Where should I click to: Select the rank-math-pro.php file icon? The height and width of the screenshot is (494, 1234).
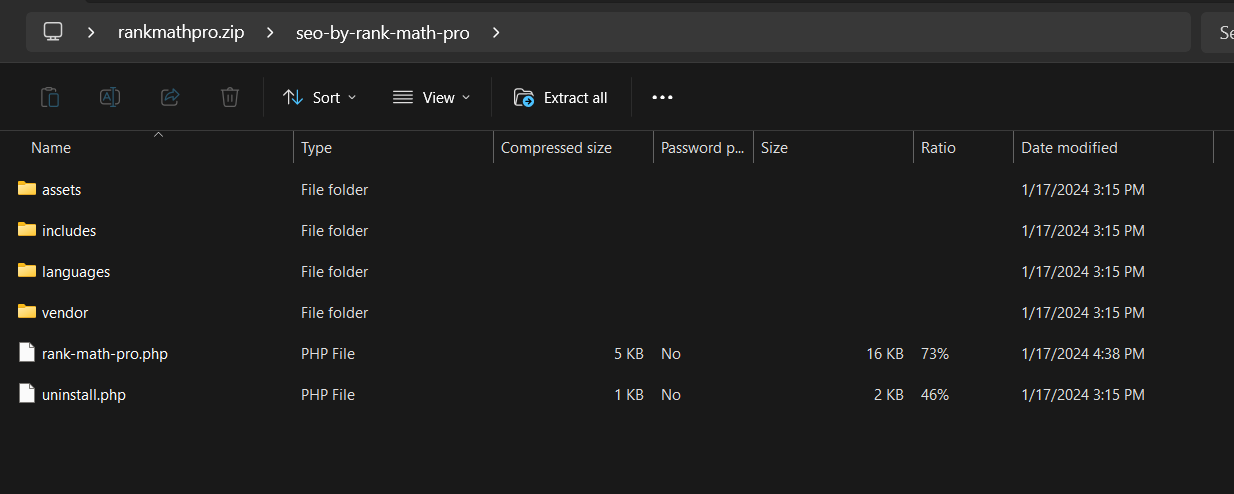pos(27,353)
